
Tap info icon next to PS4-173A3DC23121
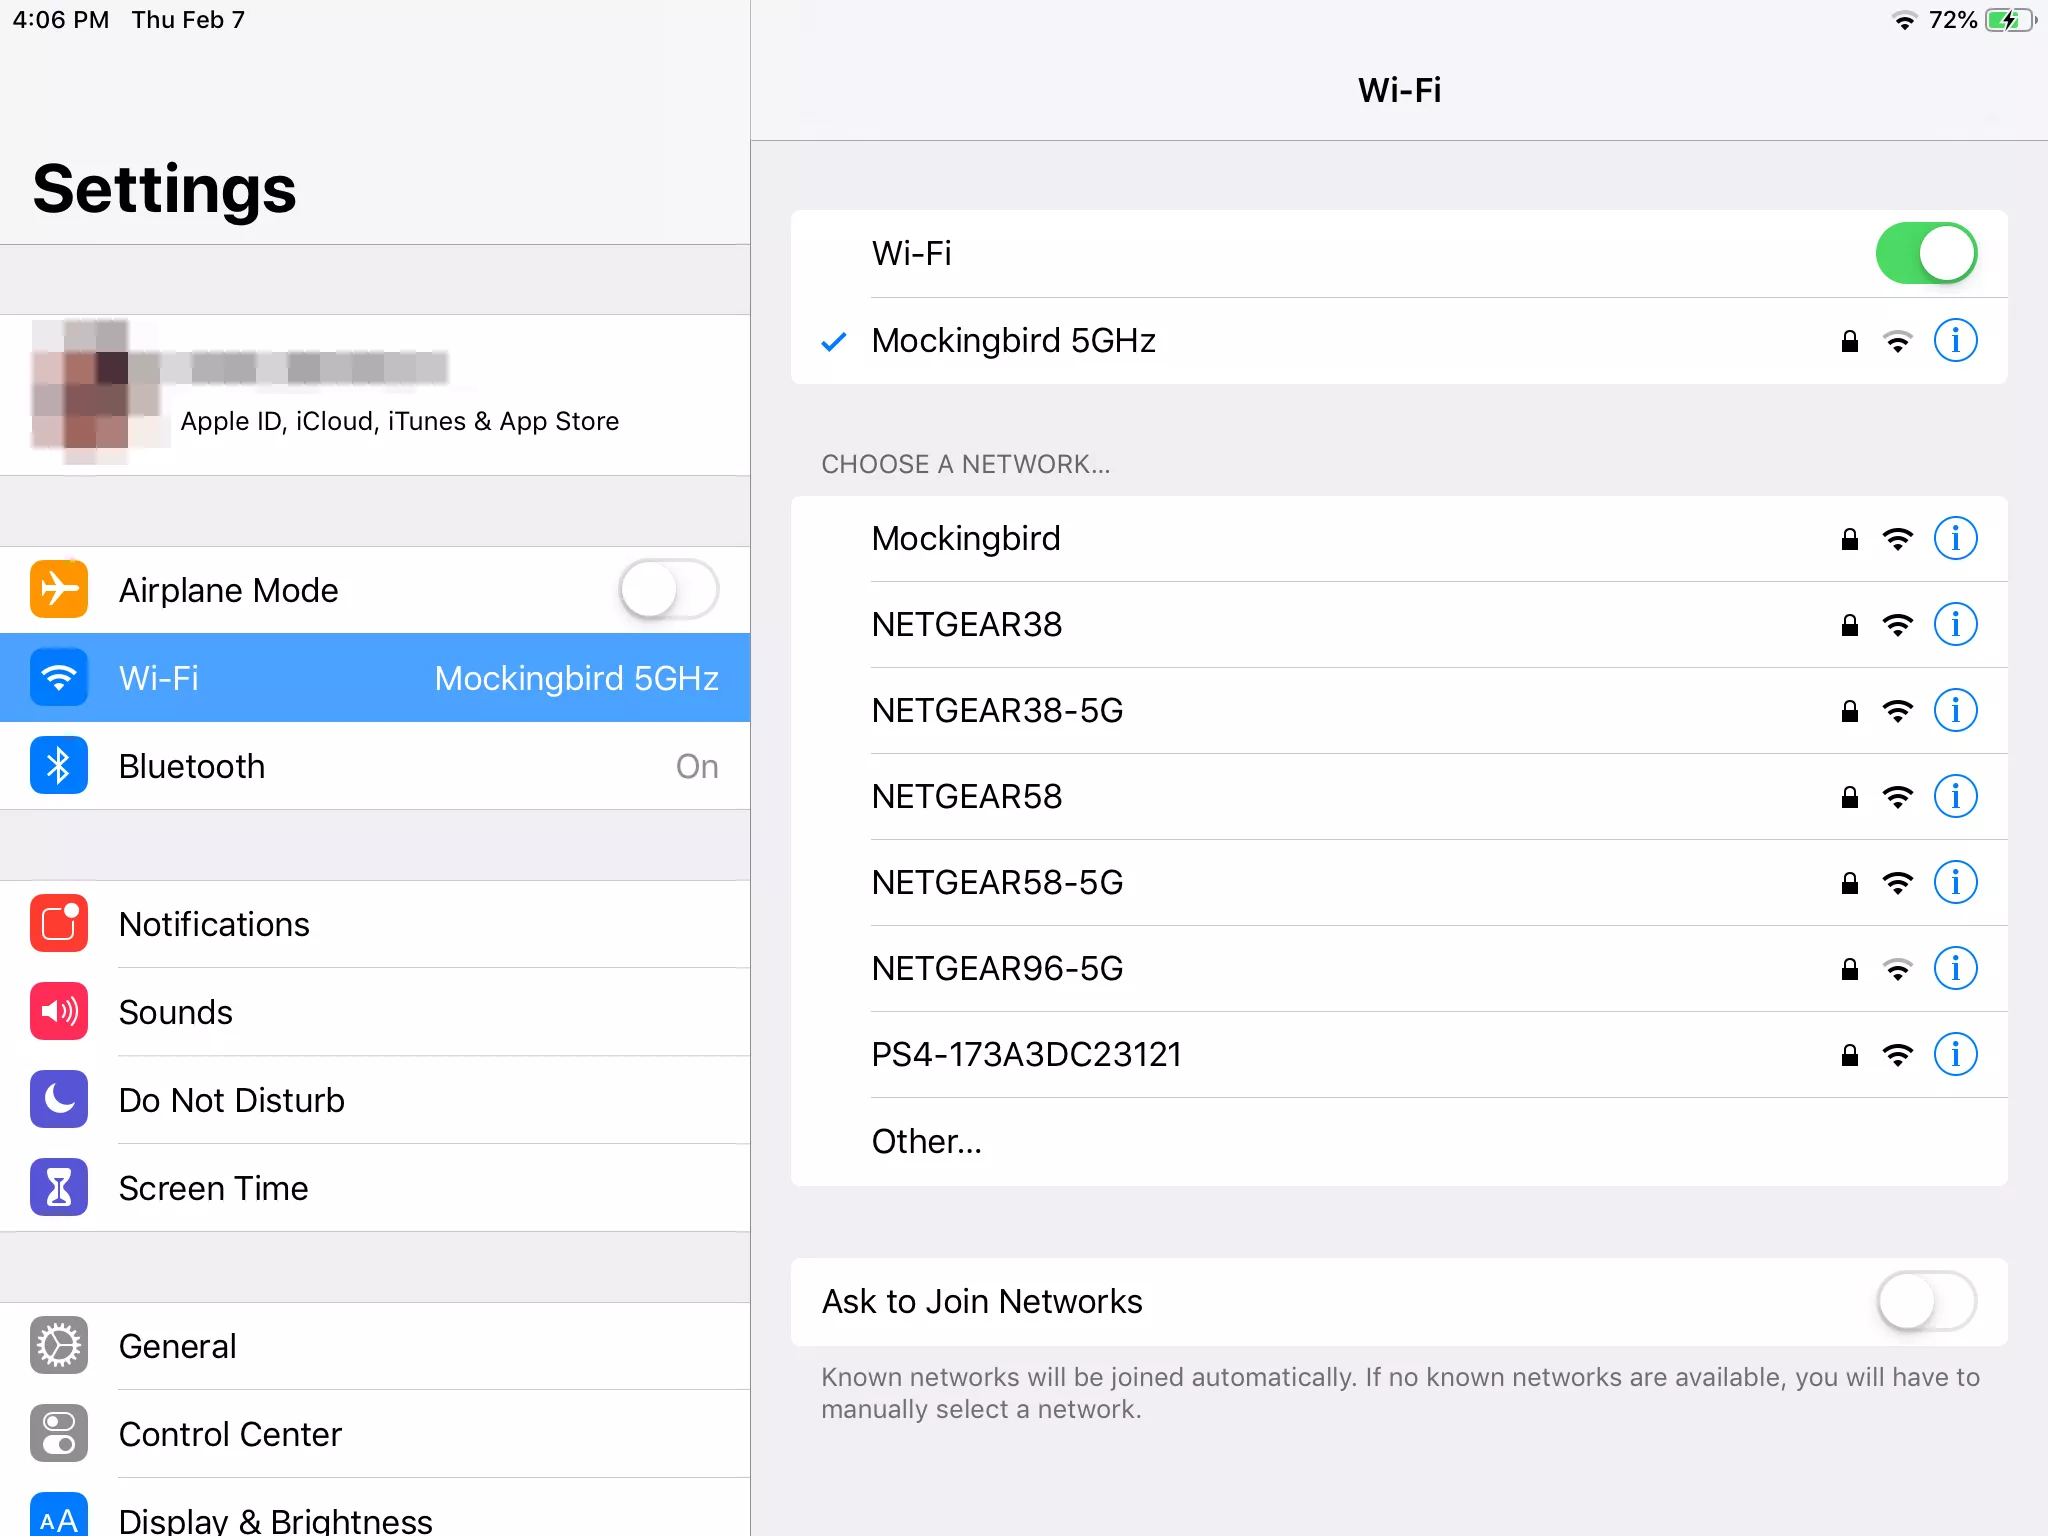[1956, 1055]
